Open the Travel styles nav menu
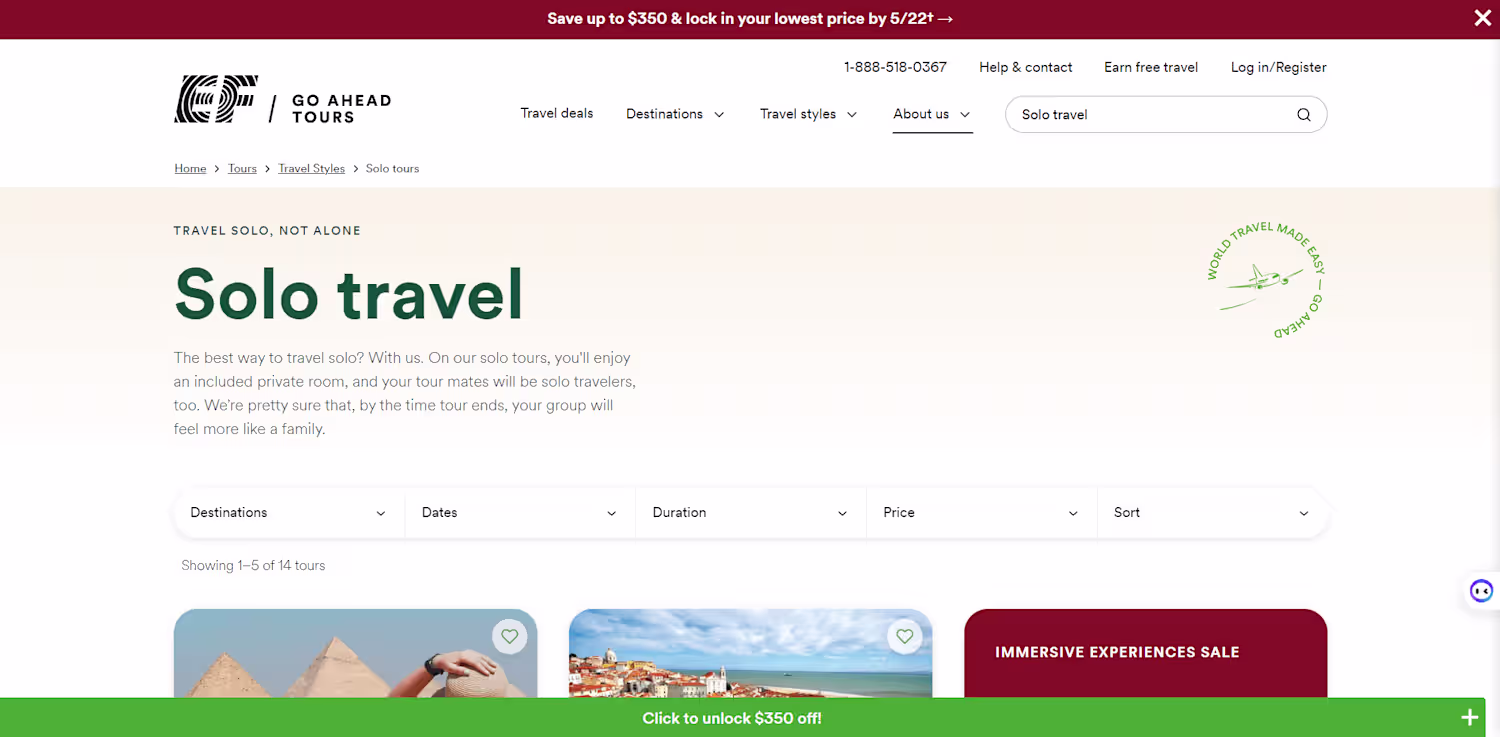Screen dimensions: 1500x737 (x=809, y=114)
